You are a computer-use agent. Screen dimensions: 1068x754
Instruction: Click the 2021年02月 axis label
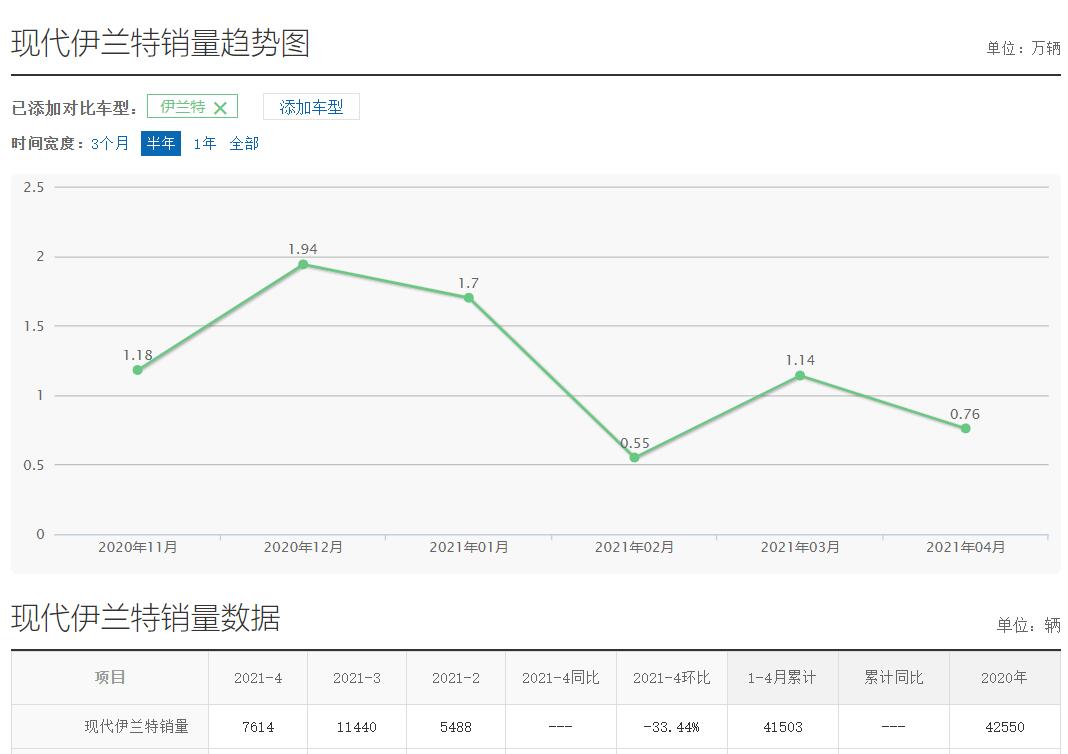634,547
